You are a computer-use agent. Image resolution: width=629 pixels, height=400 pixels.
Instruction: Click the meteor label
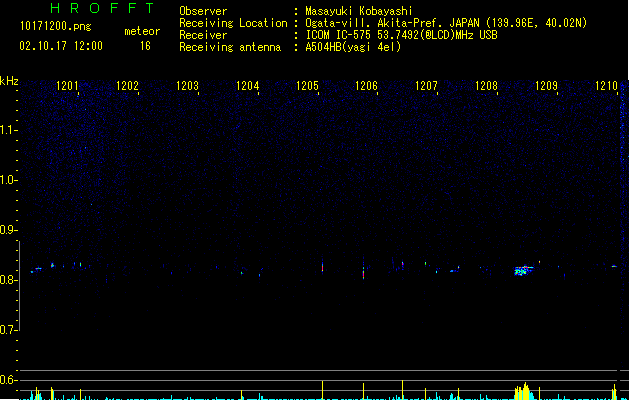tap(142, 31)
